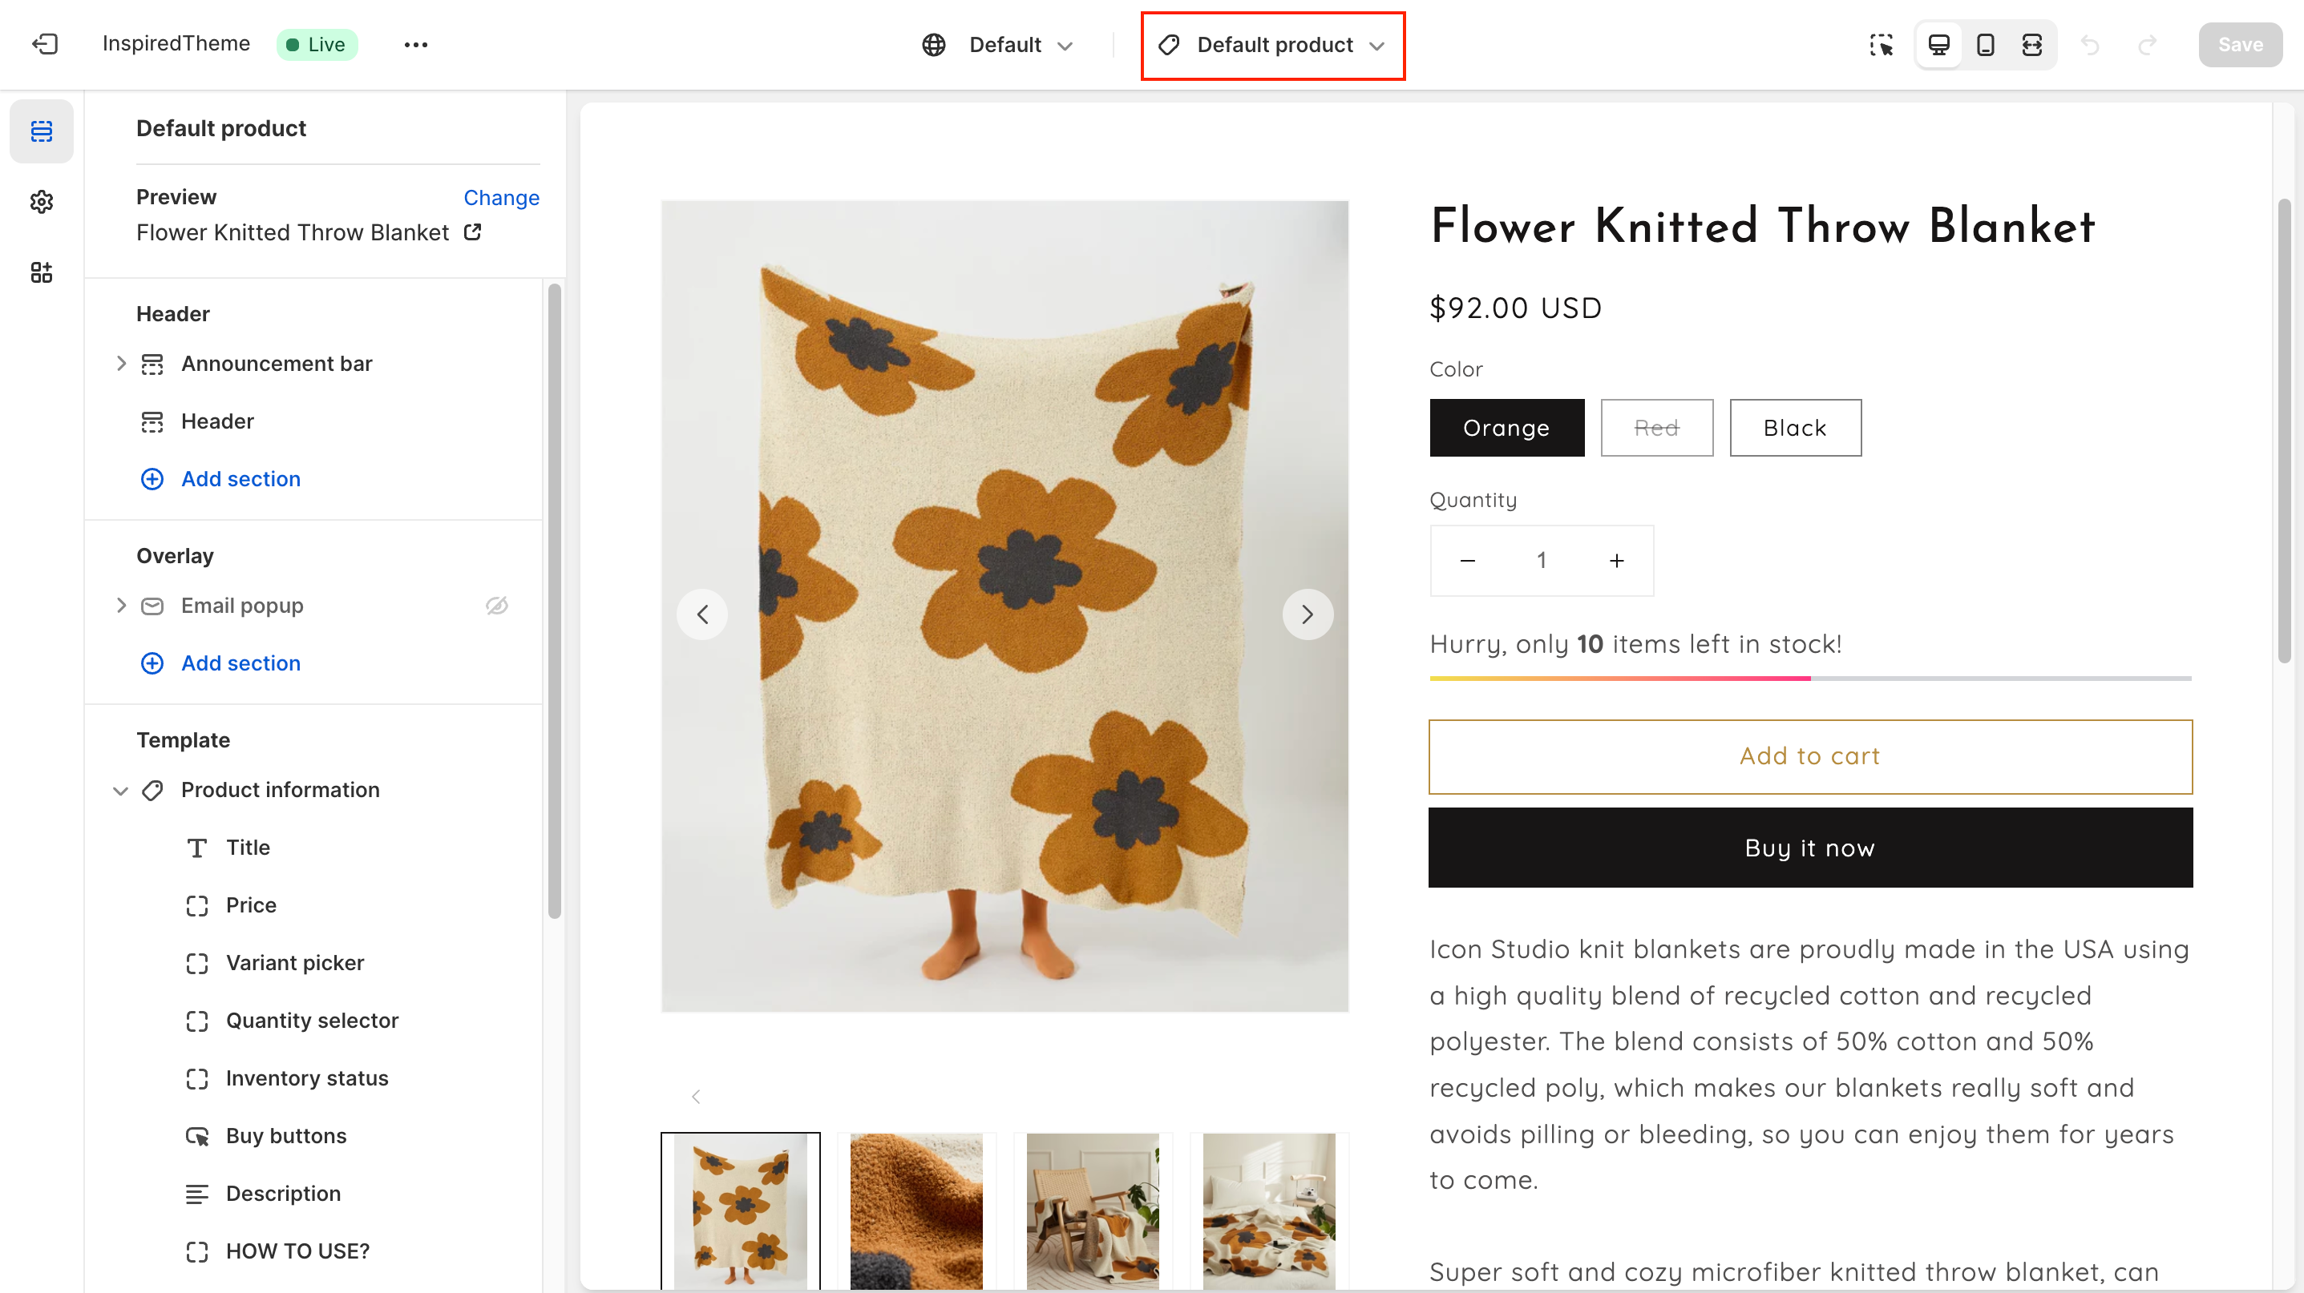Click the Change preview link
Image resolution: width=2304 pixels, height=1293 pixels.
click(501, 197)
